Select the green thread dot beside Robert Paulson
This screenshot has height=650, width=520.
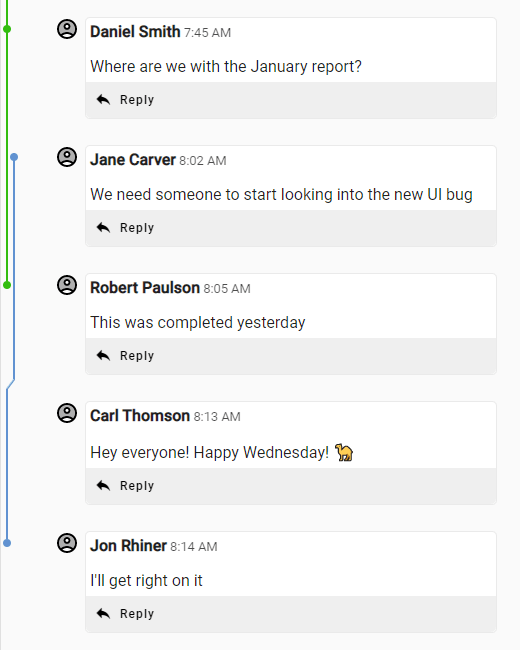(7, 285)
